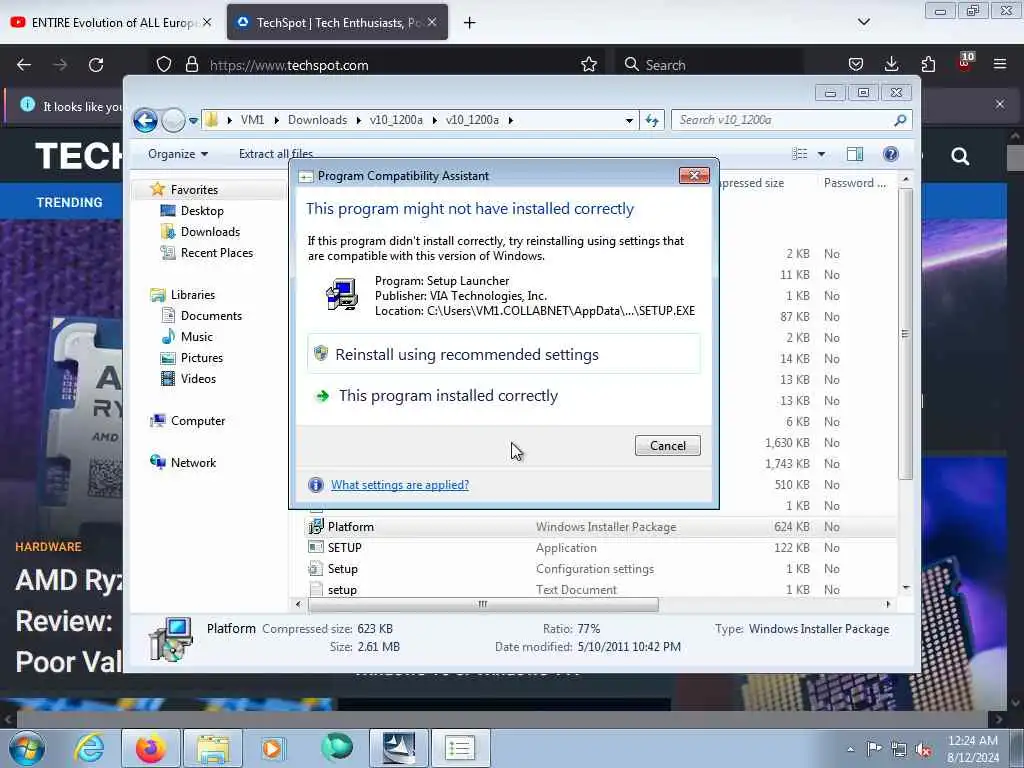The image size is (1024, 768).
Task: Click the Password column header
Action: click(x=854, y=183)
